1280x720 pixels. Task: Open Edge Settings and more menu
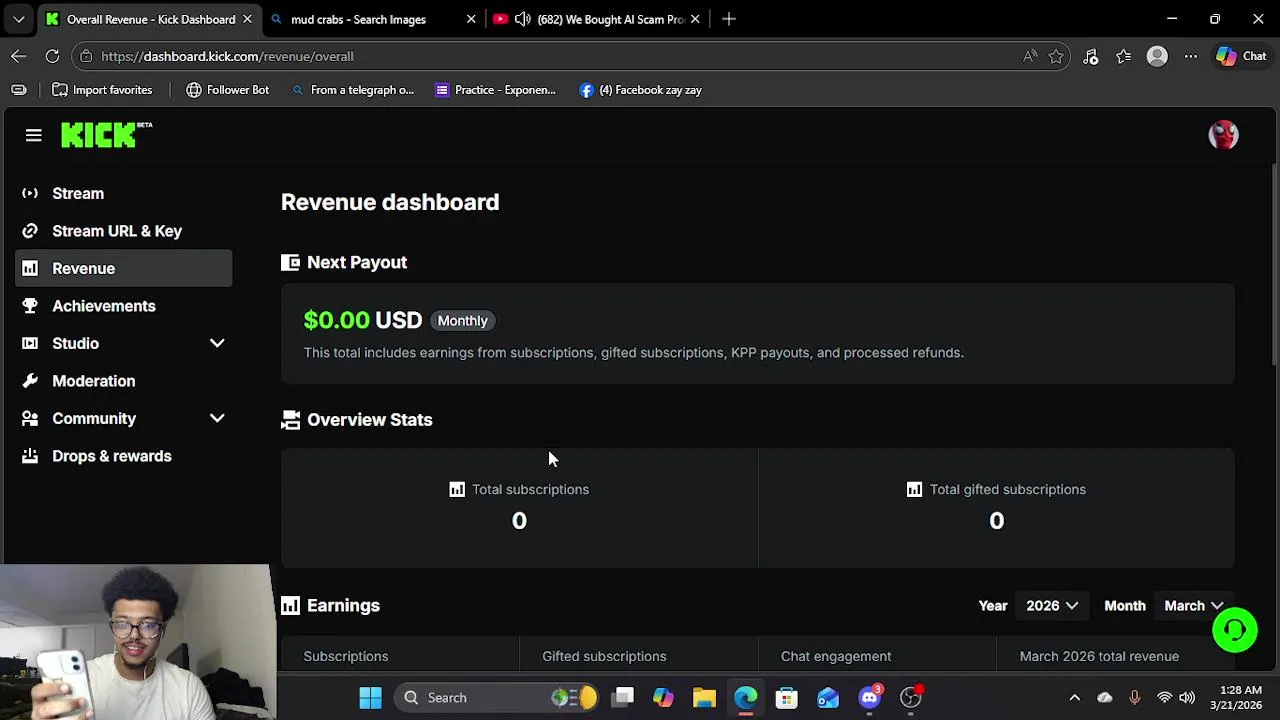(1190, 56)
